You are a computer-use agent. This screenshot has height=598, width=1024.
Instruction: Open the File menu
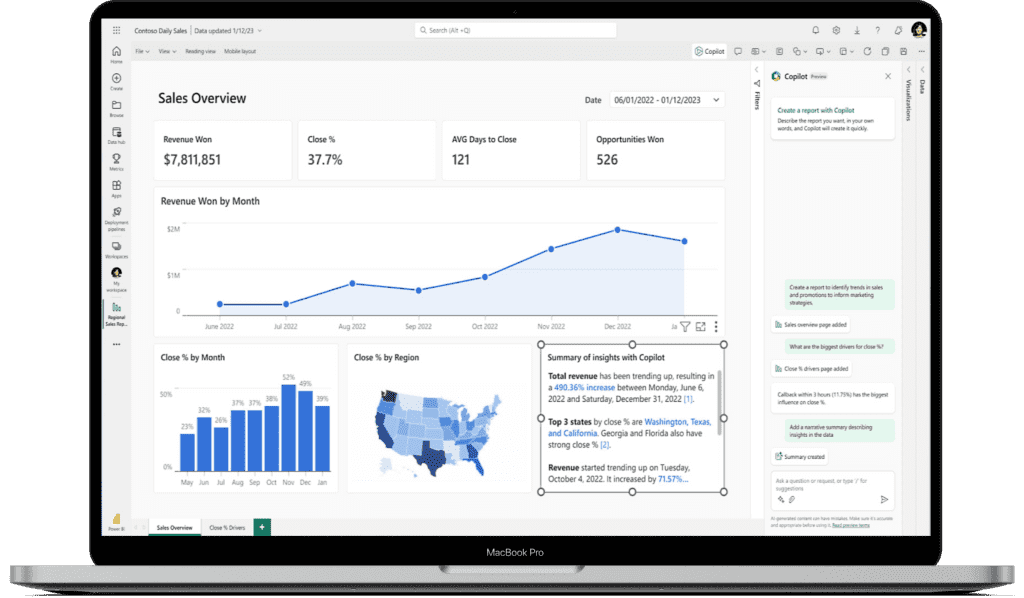click(x=142, y=51)
